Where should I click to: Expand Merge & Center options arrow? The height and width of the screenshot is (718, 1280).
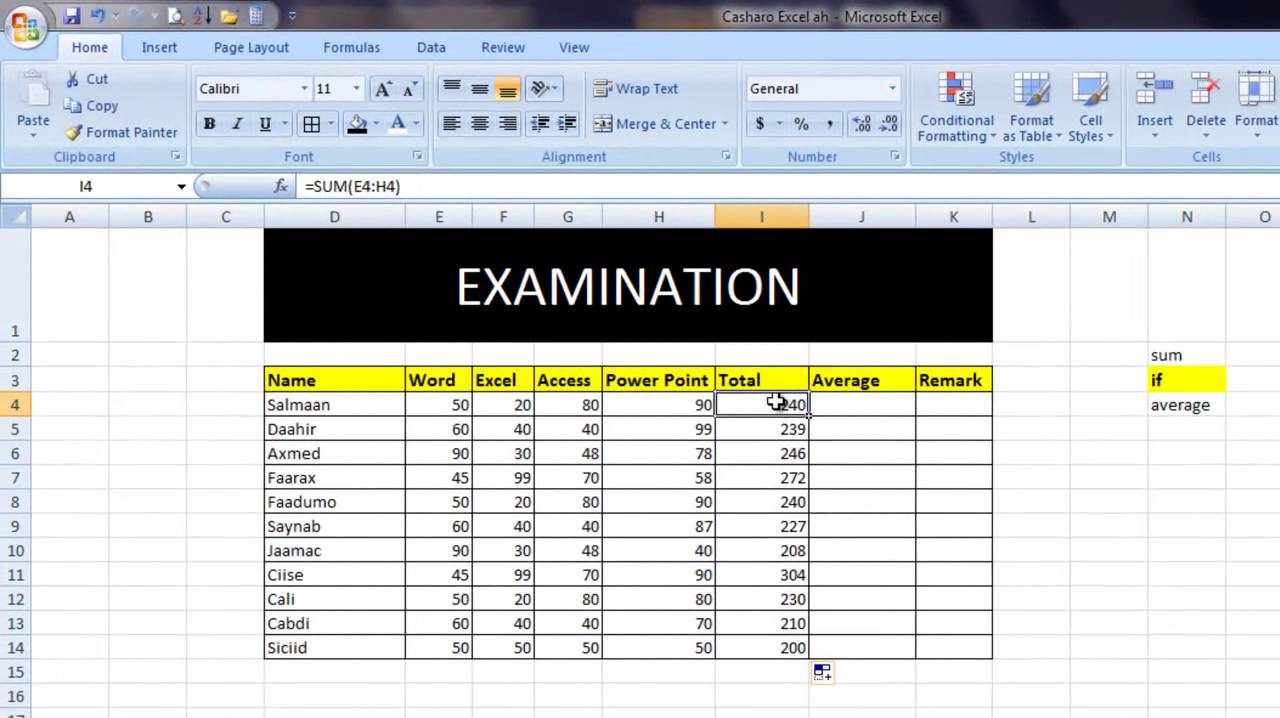[724, 124]
